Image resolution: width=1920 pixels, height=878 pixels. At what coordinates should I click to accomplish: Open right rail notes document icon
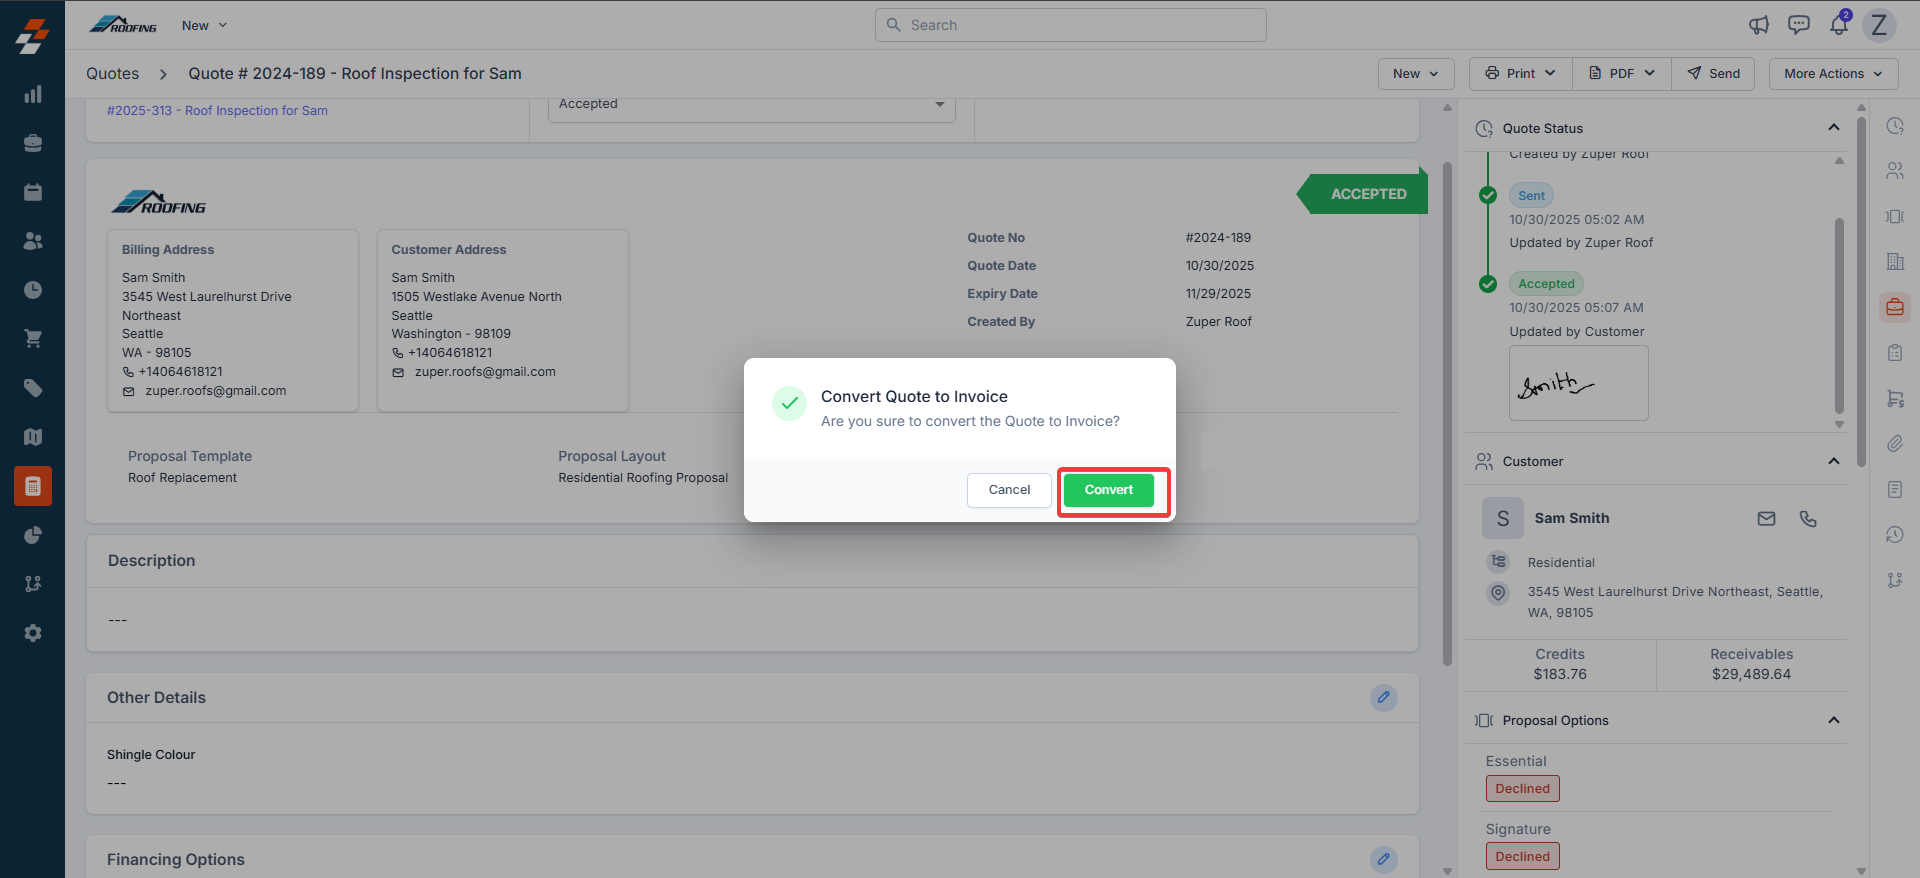coord(1895,489)
